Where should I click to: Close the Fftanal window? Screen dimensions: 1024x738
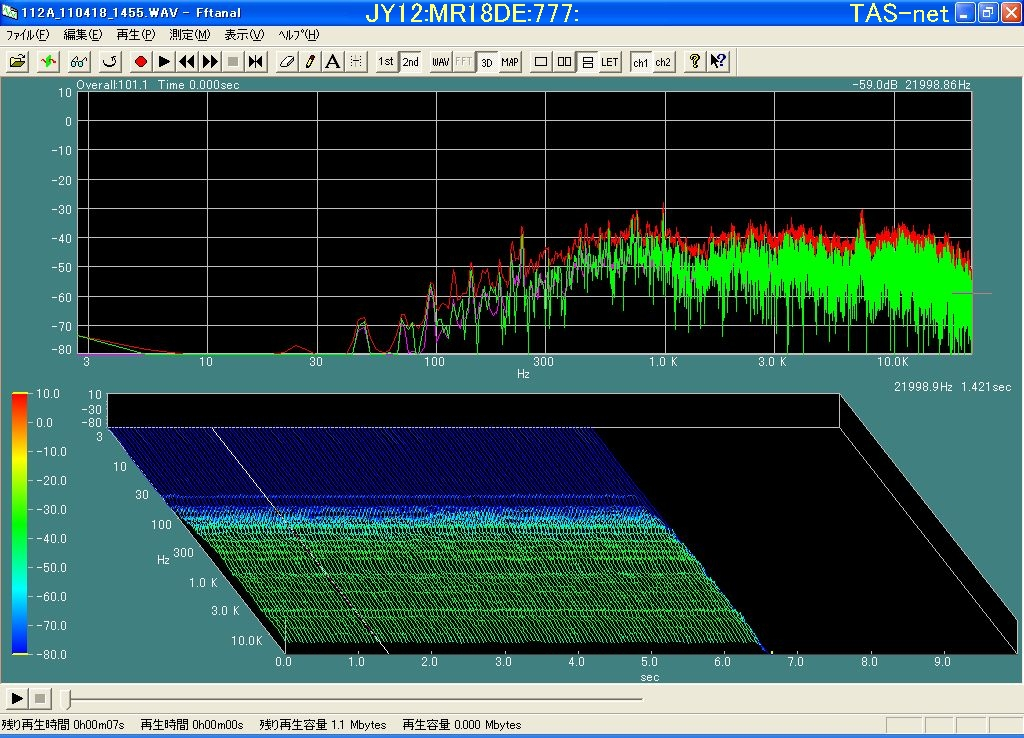pyautogui.click(x=1011, y=12)
